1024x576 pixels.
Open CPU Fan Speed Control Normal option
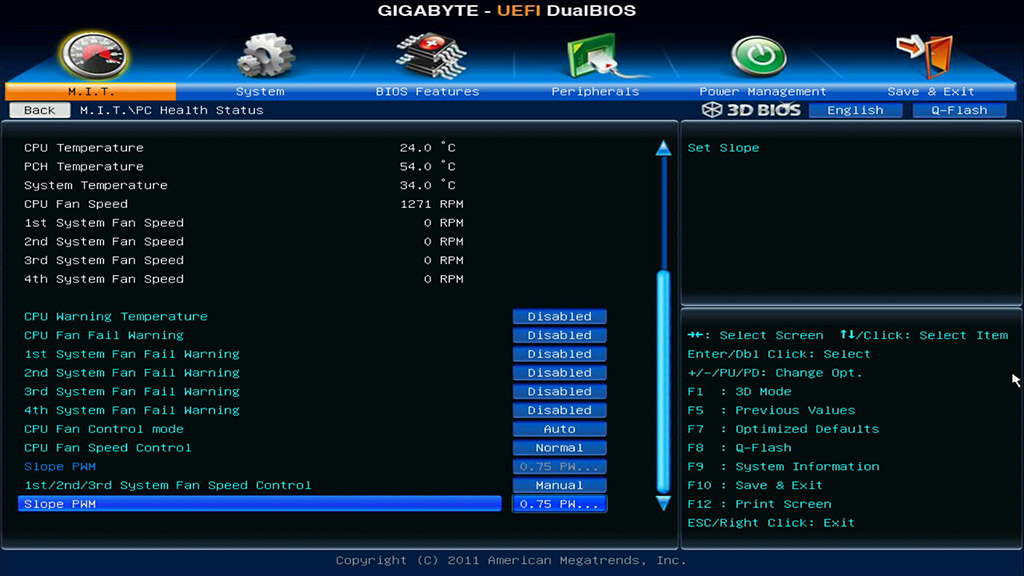[x=560, y=448]
